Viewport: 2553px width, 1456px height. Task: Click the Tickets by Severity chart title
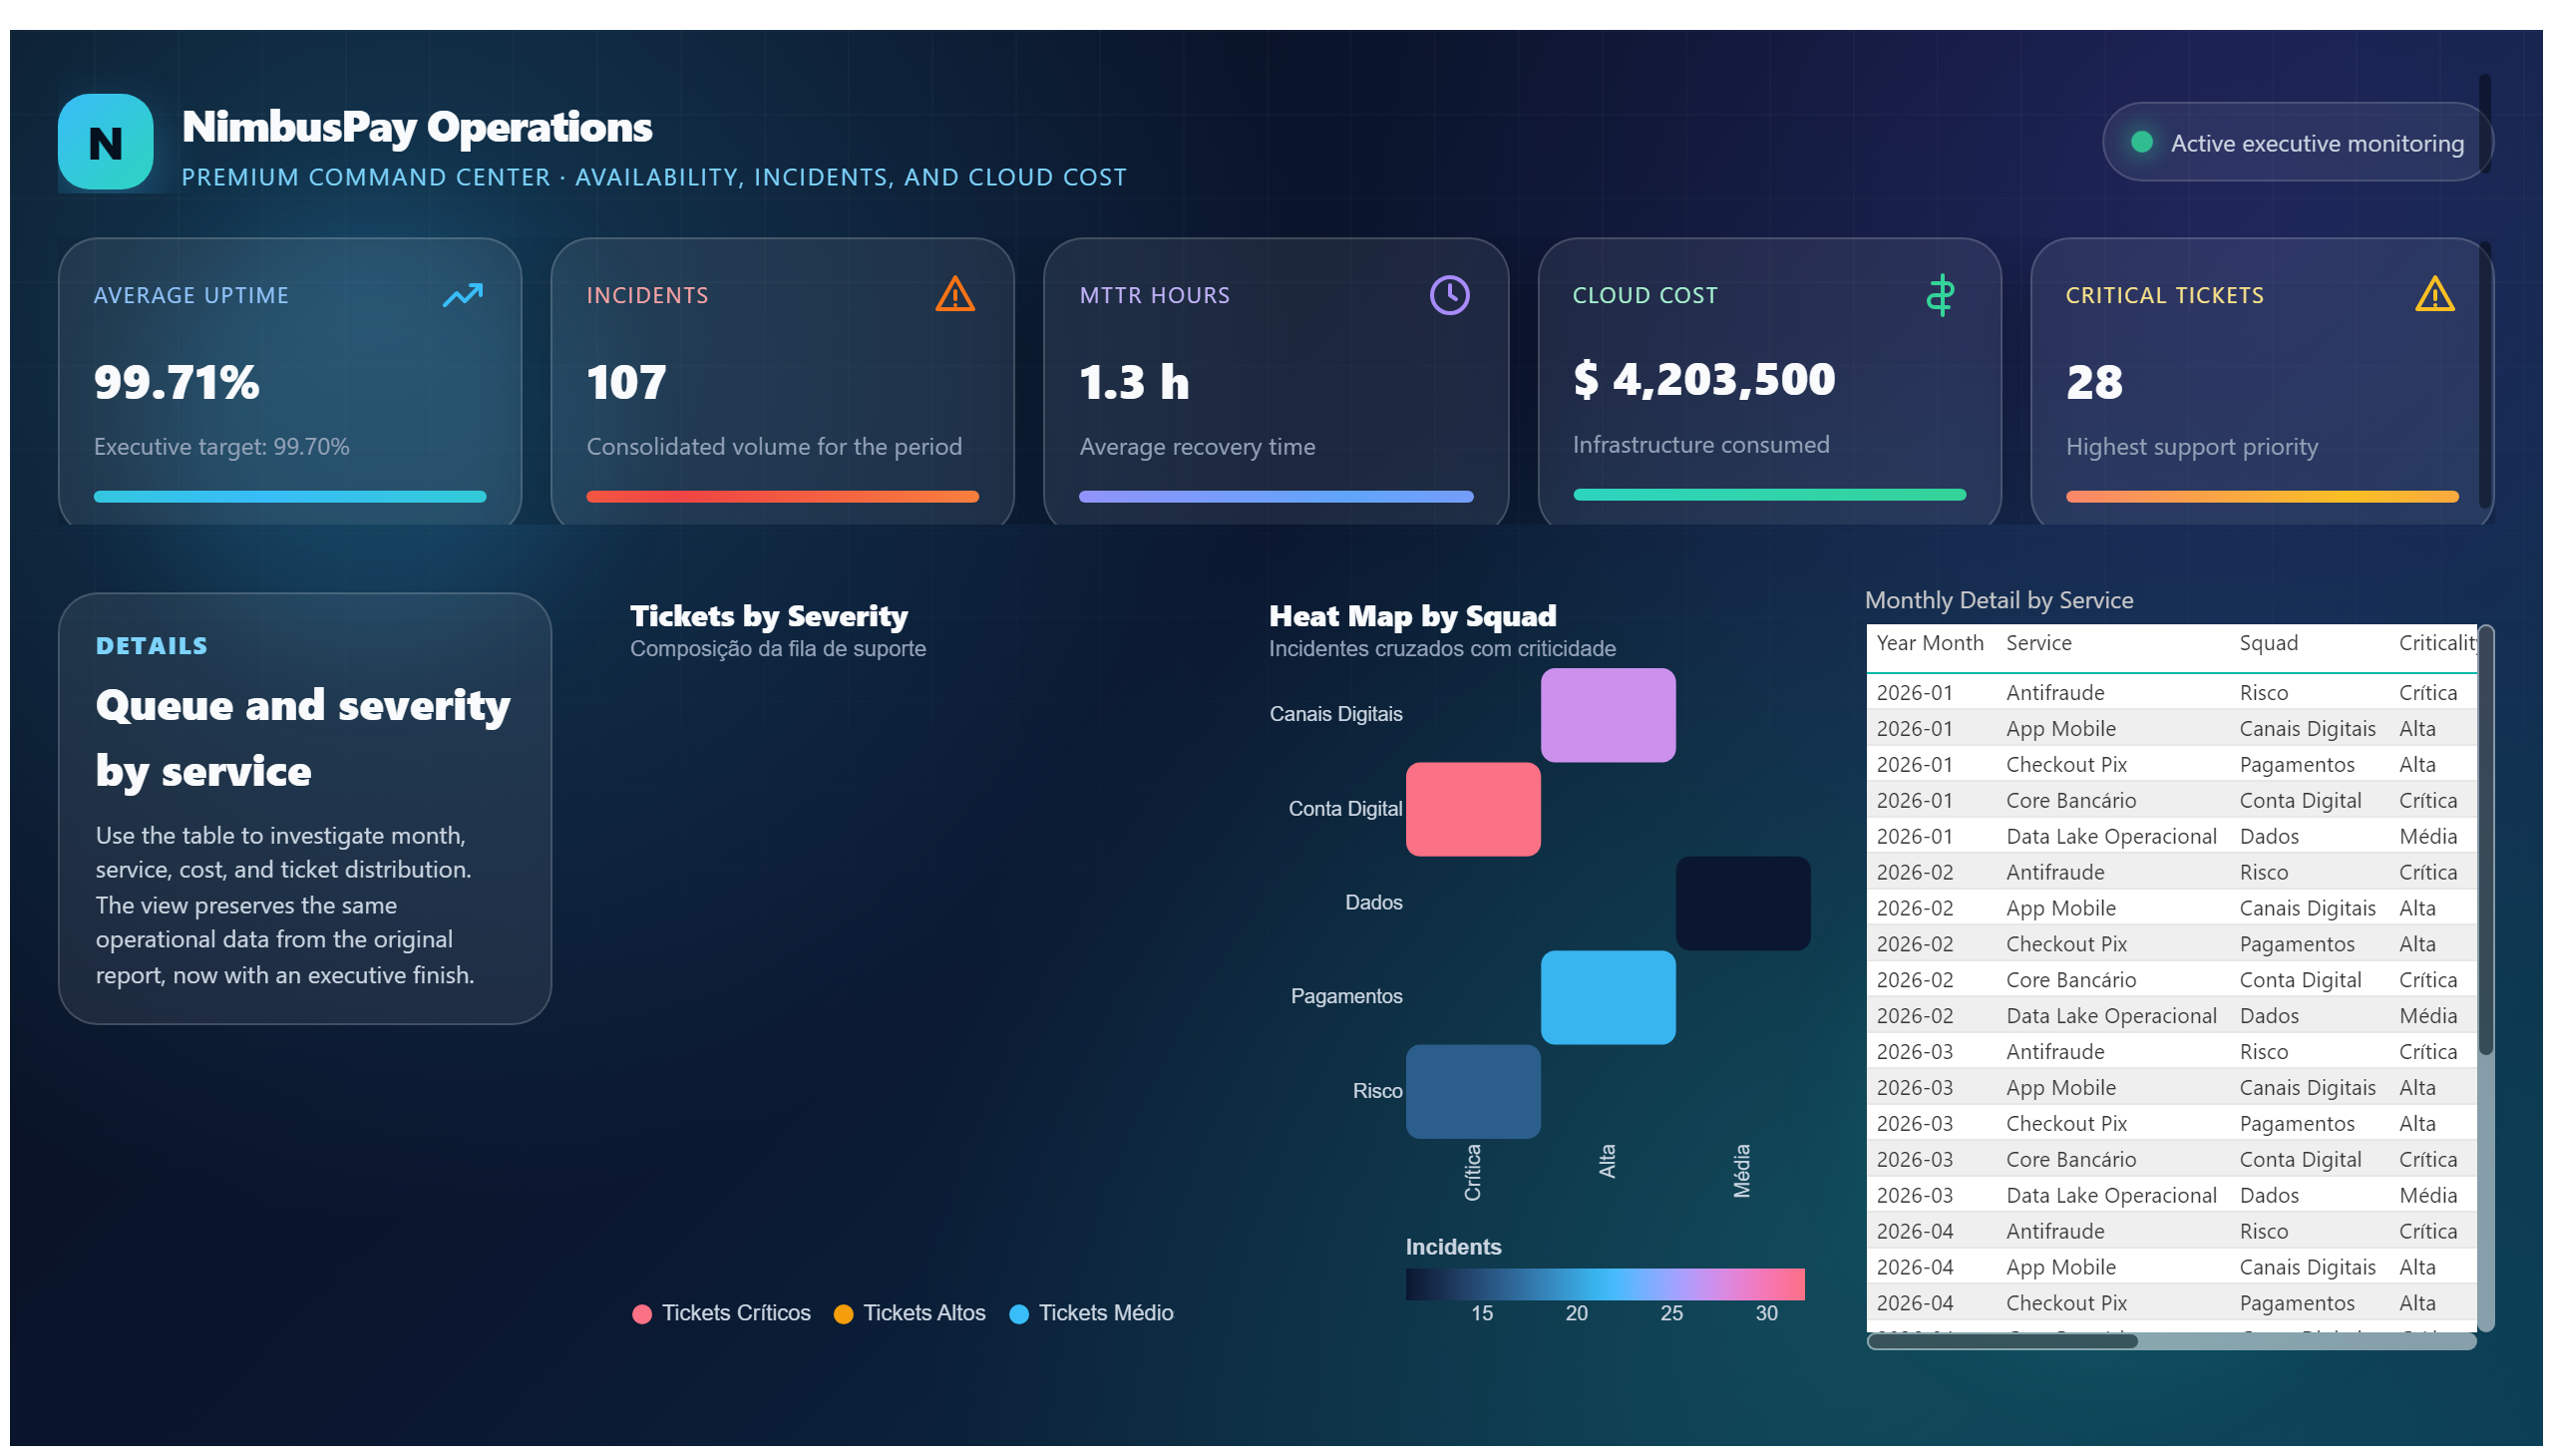click(769, 616)
